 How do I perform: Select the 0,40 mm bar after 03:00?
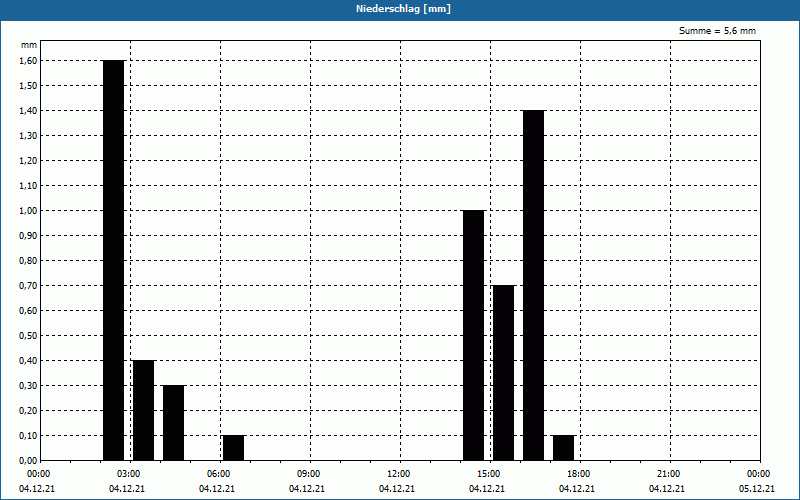[x=143, y=410]
